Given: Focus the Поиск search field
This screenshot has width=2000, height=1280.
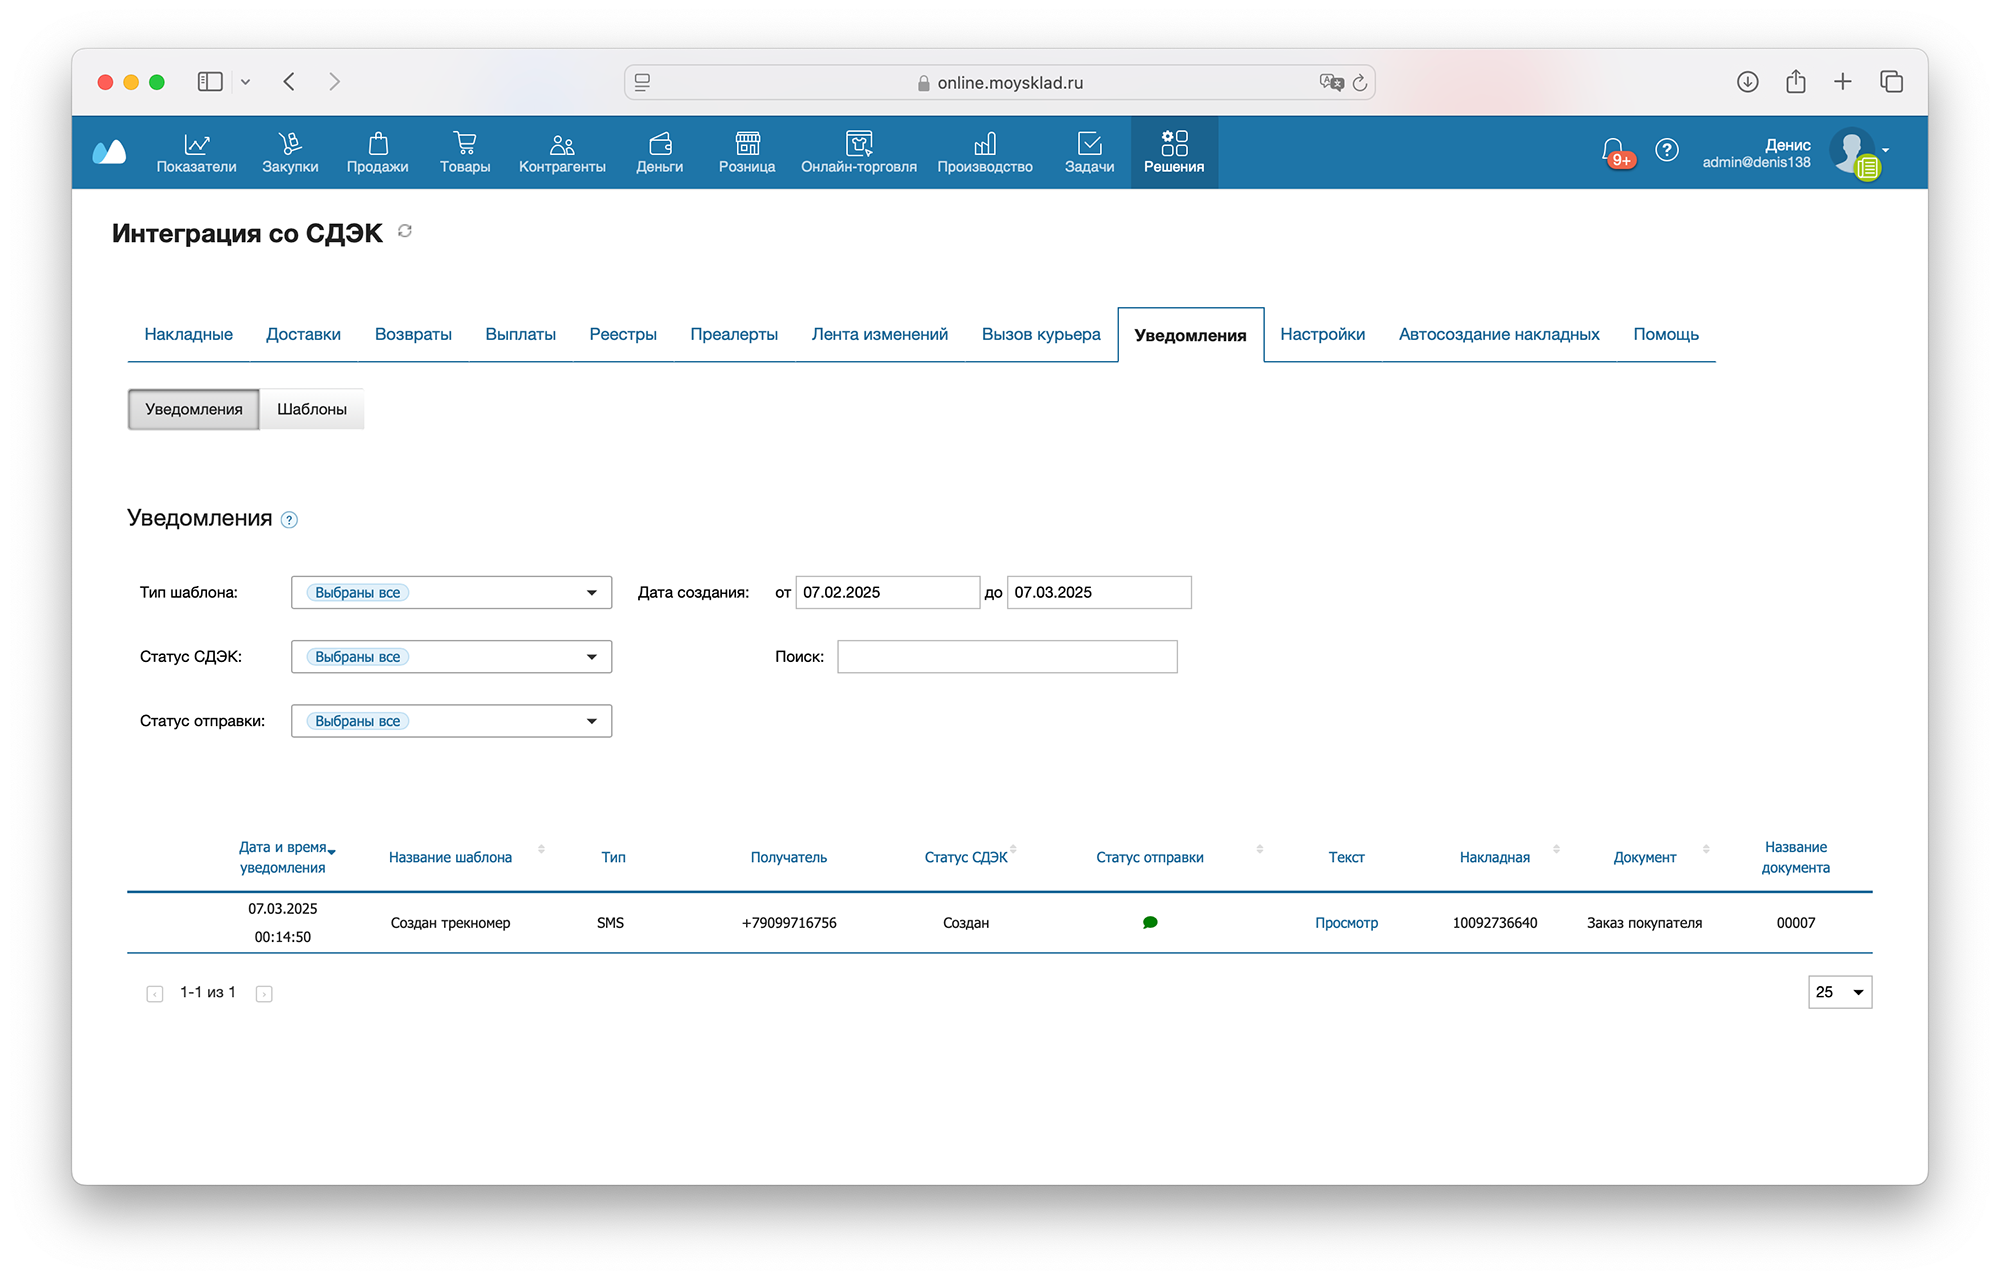Looking at the screenshot, I should [1007, 657].
